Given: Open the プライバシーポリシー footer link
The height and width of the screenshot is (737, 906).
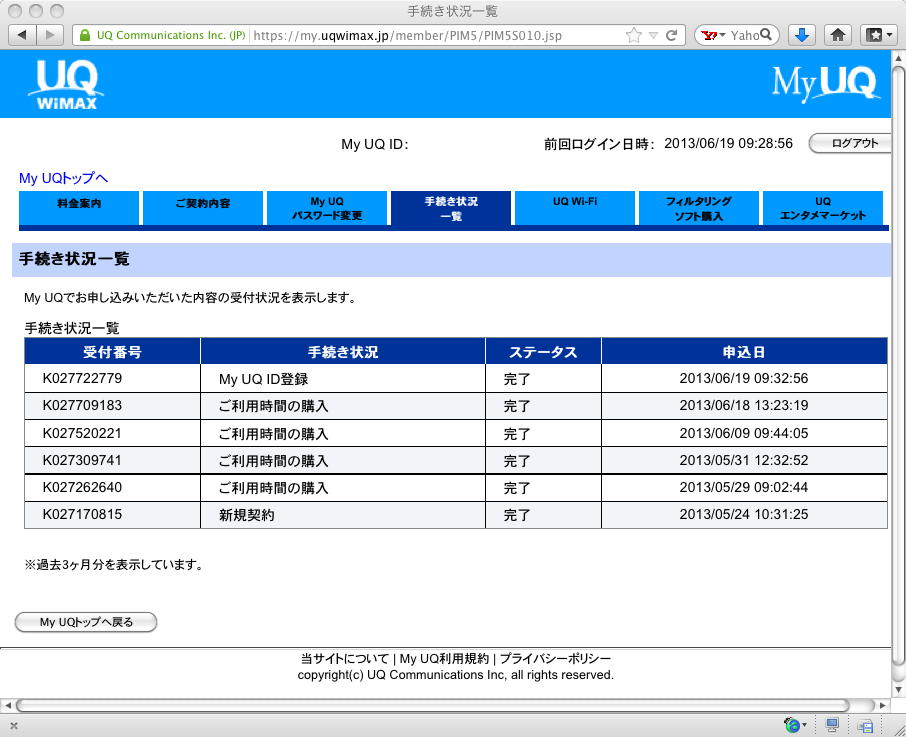Looking at the screenshot, I should tap(555, 658).
